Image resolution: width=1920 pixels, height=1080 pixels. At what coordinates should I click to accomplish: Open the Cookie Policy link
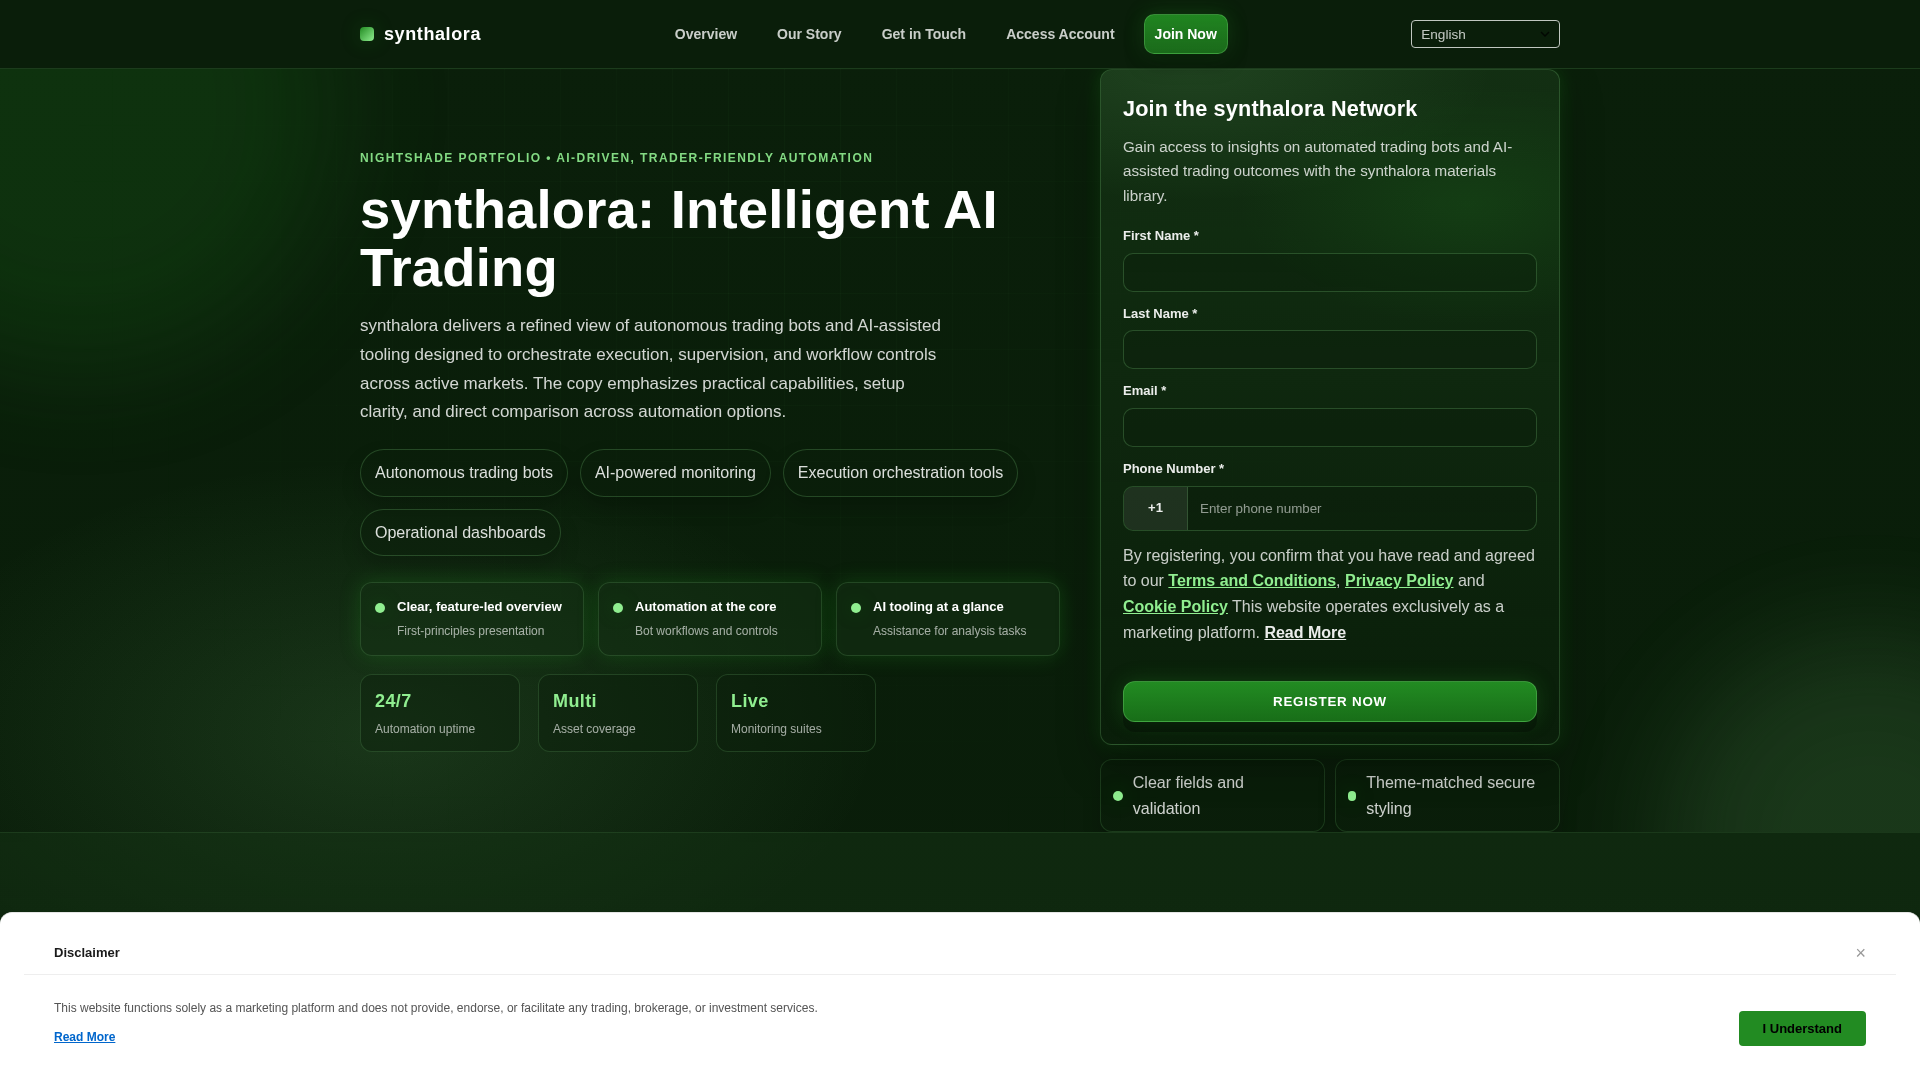1175,607
